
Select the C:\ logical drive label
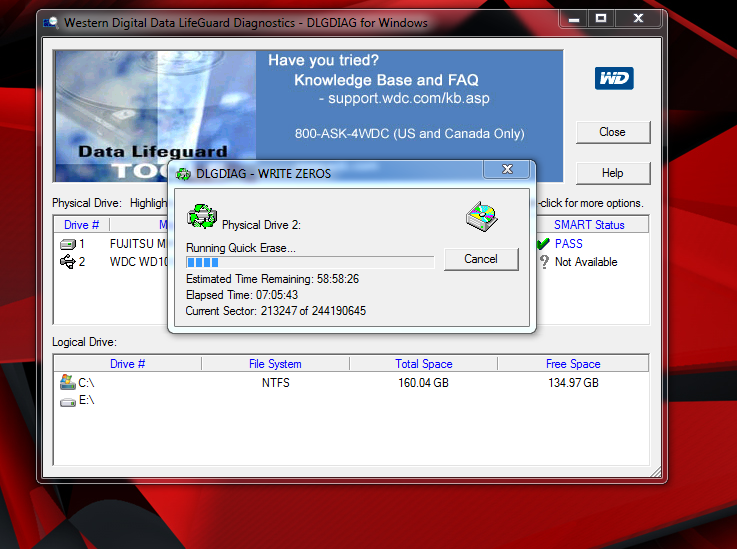[86, 383]
